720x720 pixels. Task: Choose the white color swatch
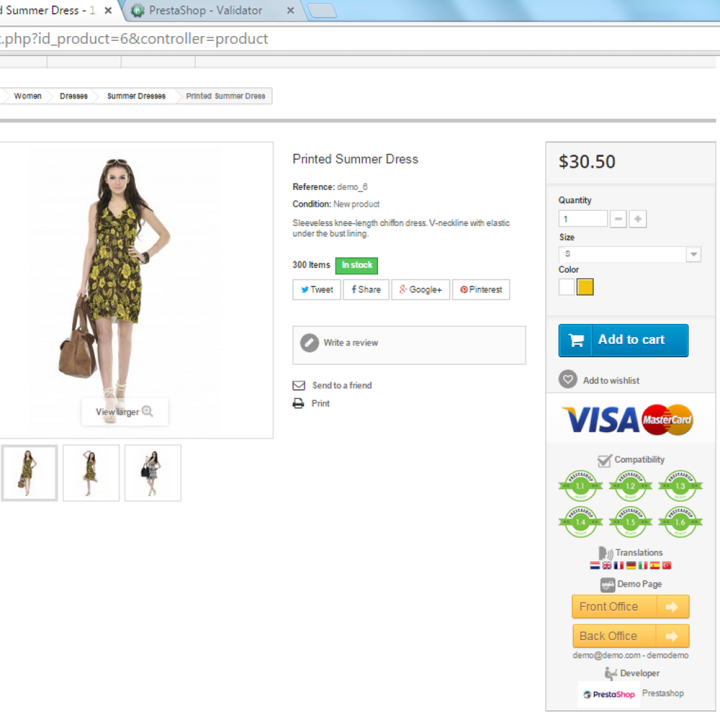click(x=566, y=287)
